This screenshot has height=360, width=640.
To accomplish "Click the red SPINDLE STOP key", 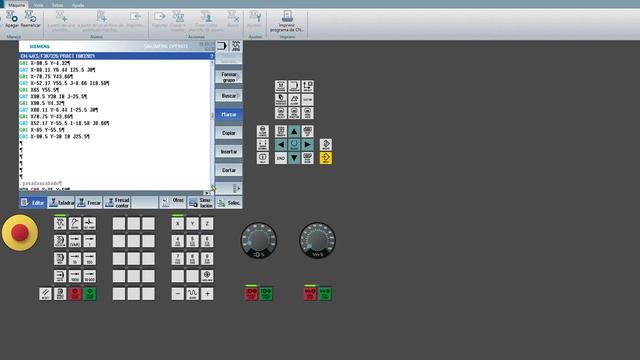I will click(251, 293).
